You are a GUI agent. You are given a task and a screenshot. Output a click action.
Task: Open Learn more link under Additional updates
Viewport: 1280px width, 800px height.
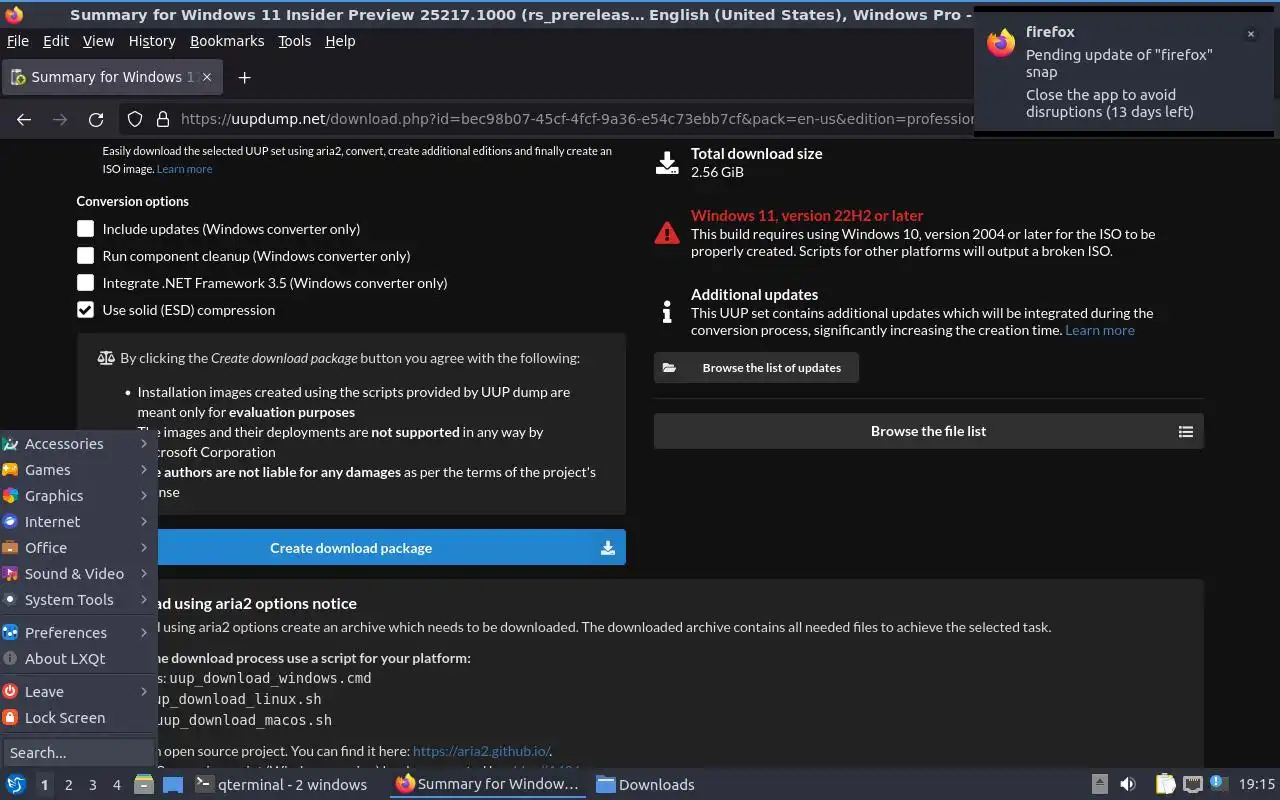point(1100,330)
